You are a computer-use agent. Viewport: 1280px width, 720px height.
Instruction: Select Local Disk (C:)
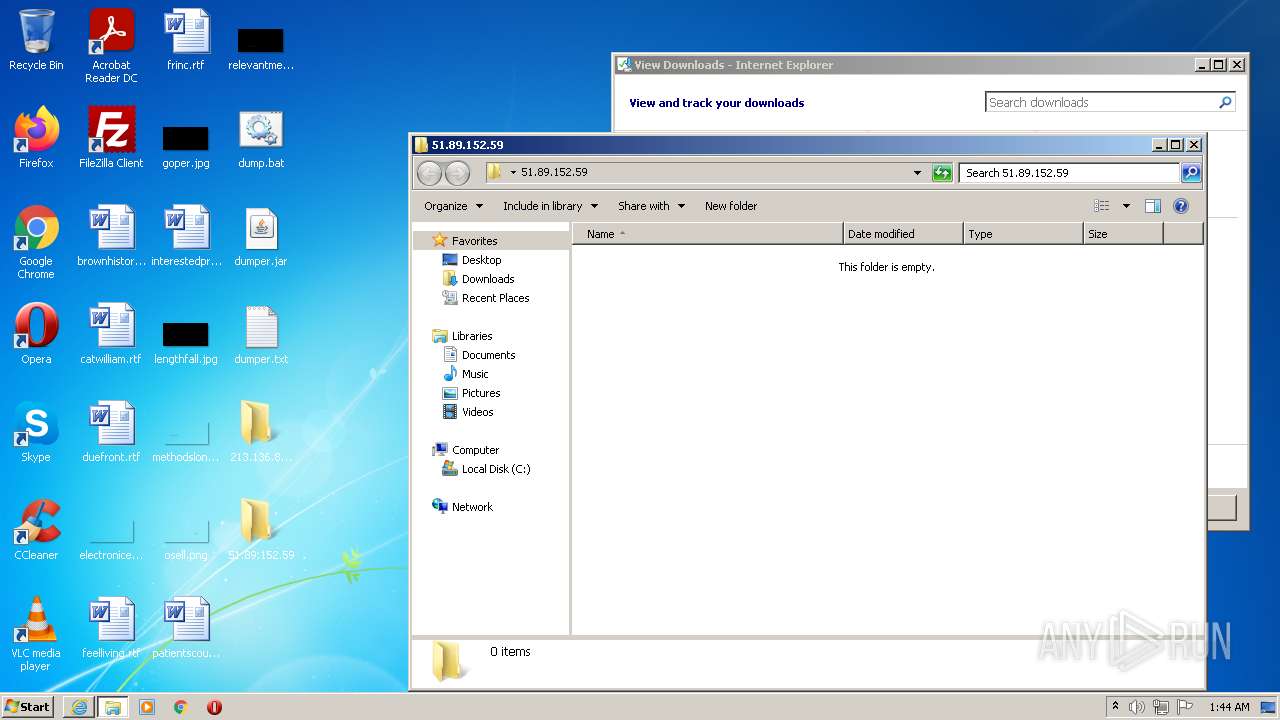click(x=496, y=469)
